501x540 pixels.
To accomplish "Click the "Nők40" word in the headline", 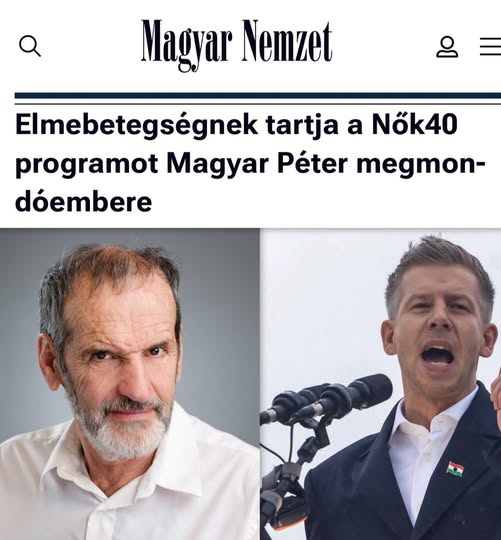I will pos(414,124).
